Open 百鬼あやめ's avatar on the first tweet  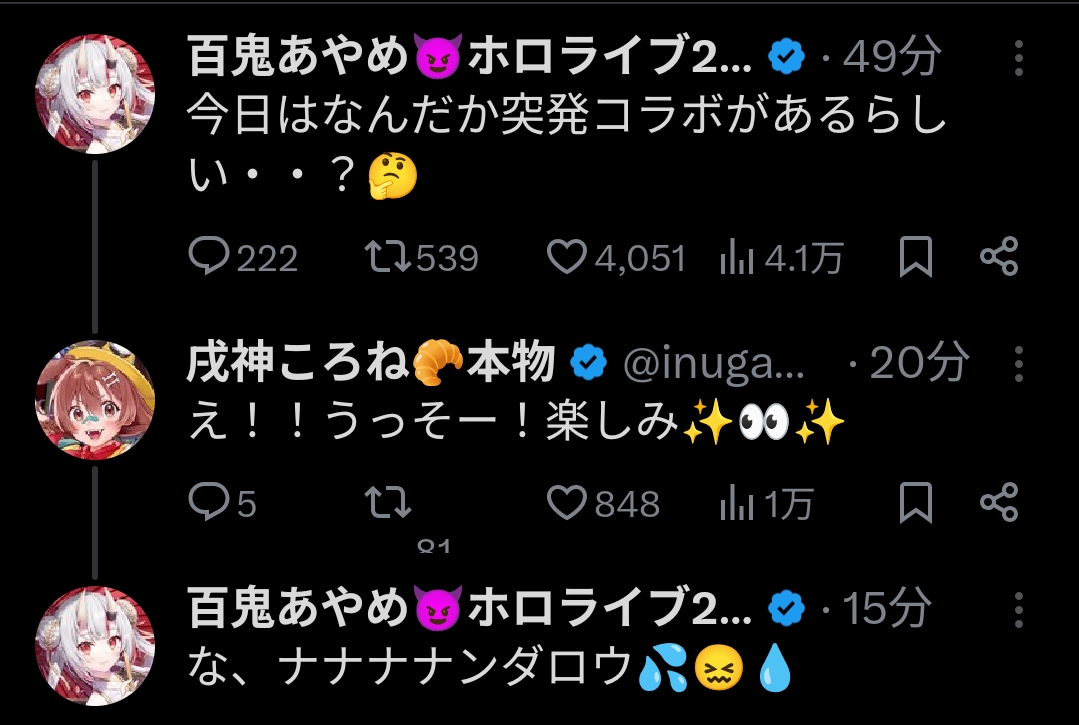[96, 94]
